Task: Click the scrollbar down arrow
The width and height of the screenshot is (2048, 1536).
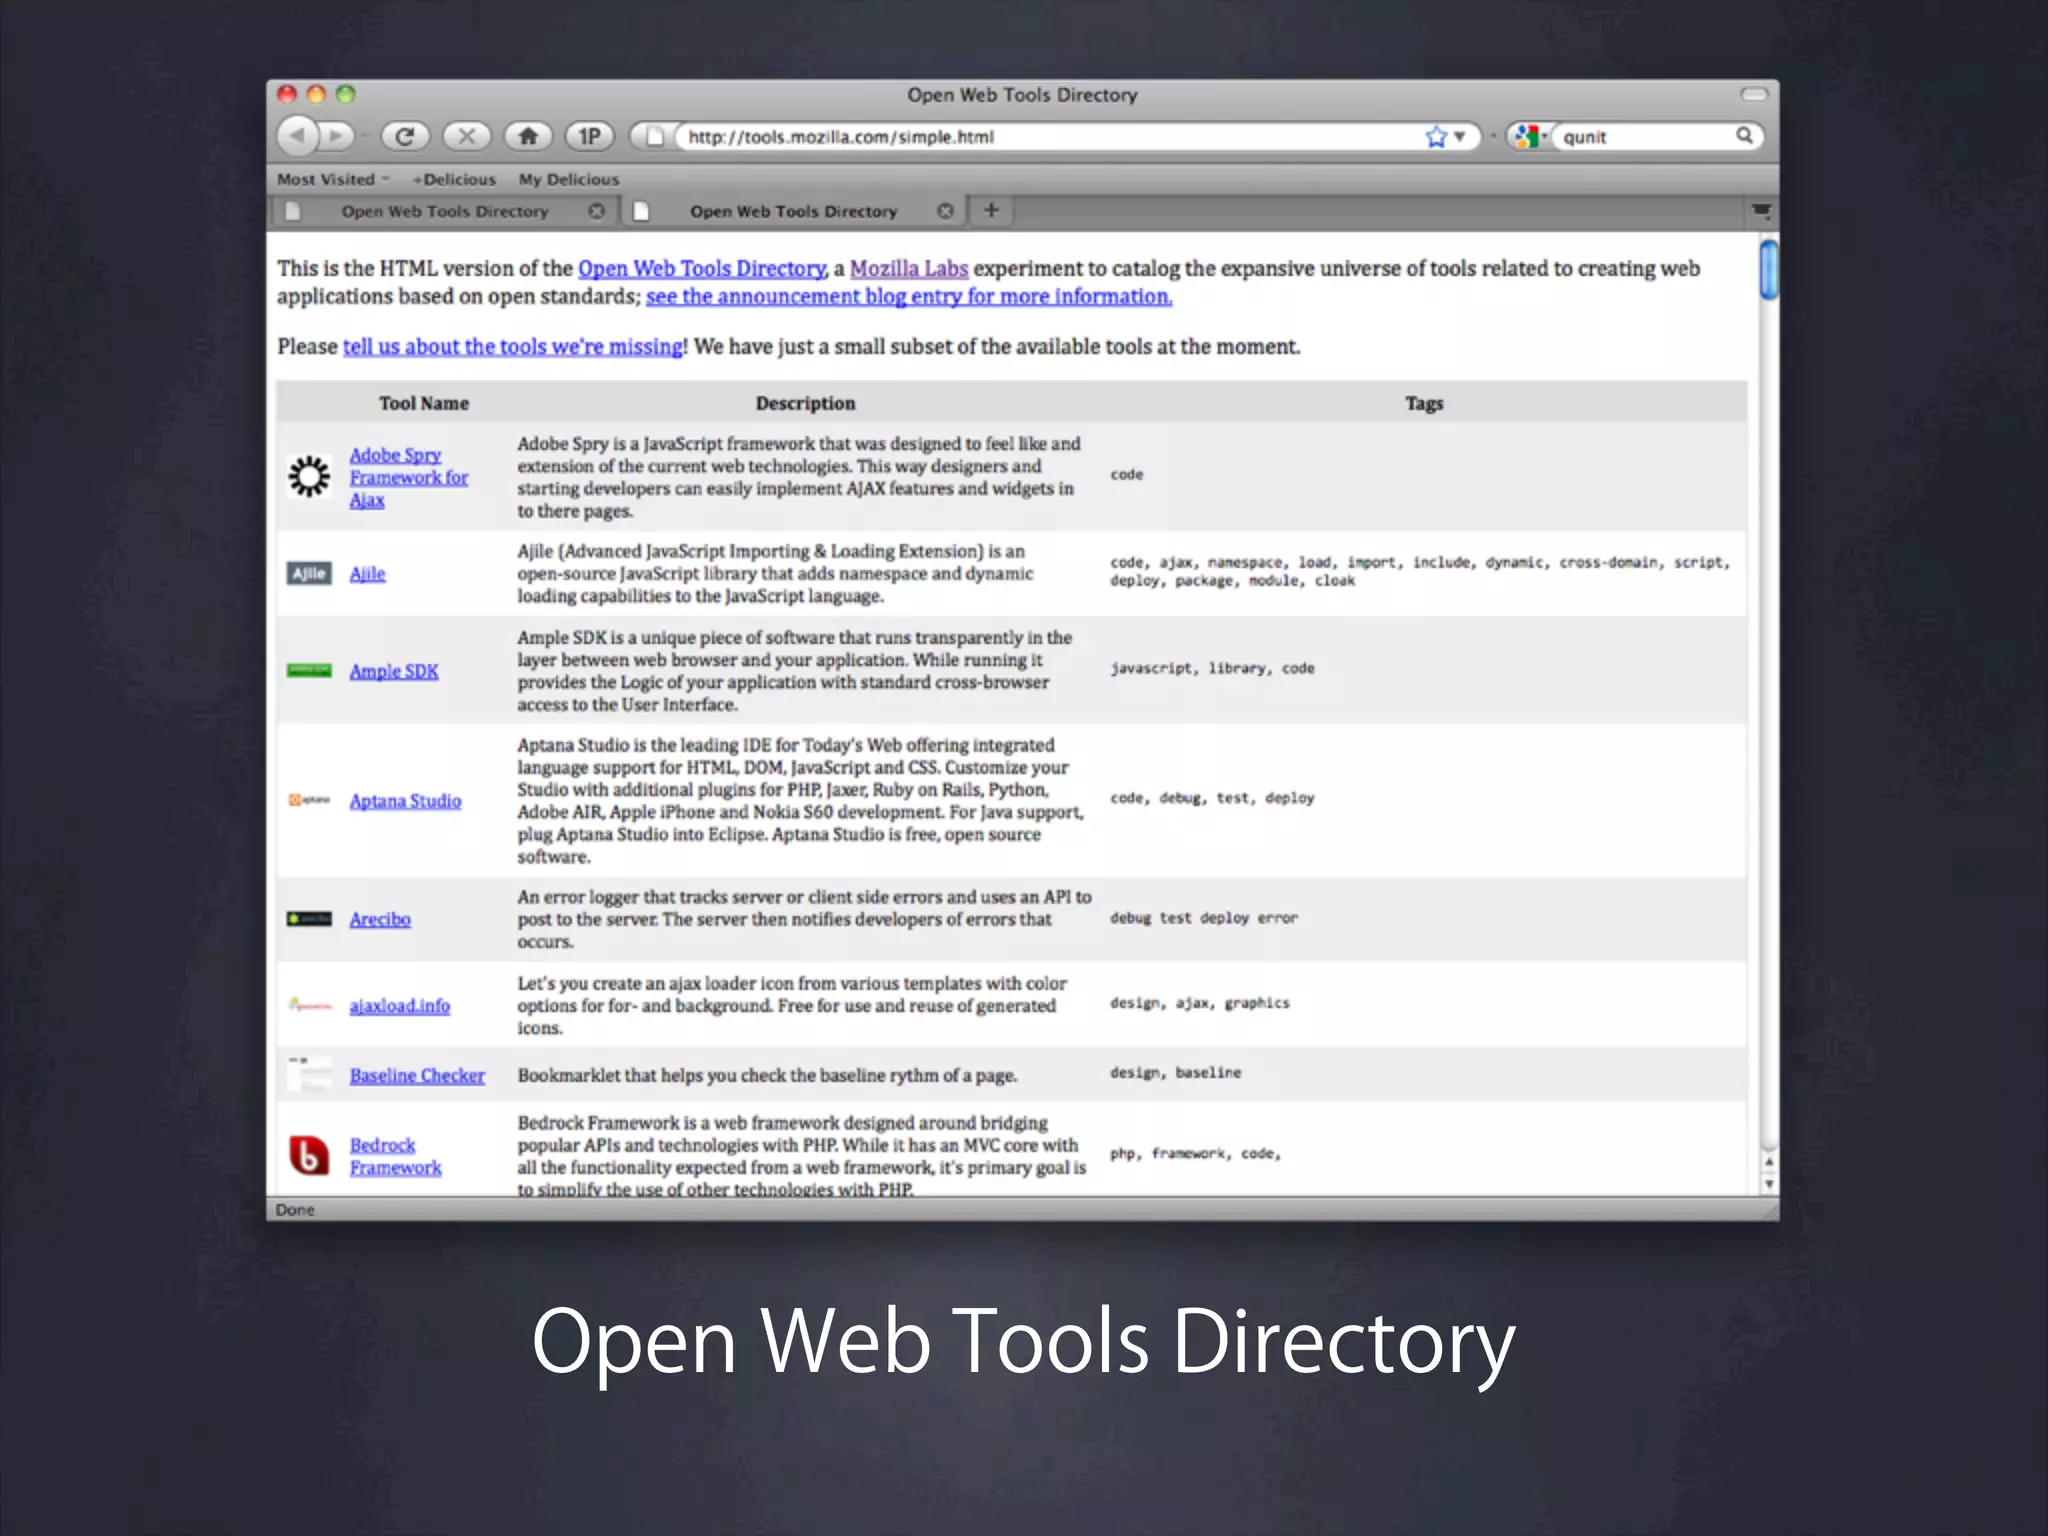Action: click(x=1768, y=1184)
